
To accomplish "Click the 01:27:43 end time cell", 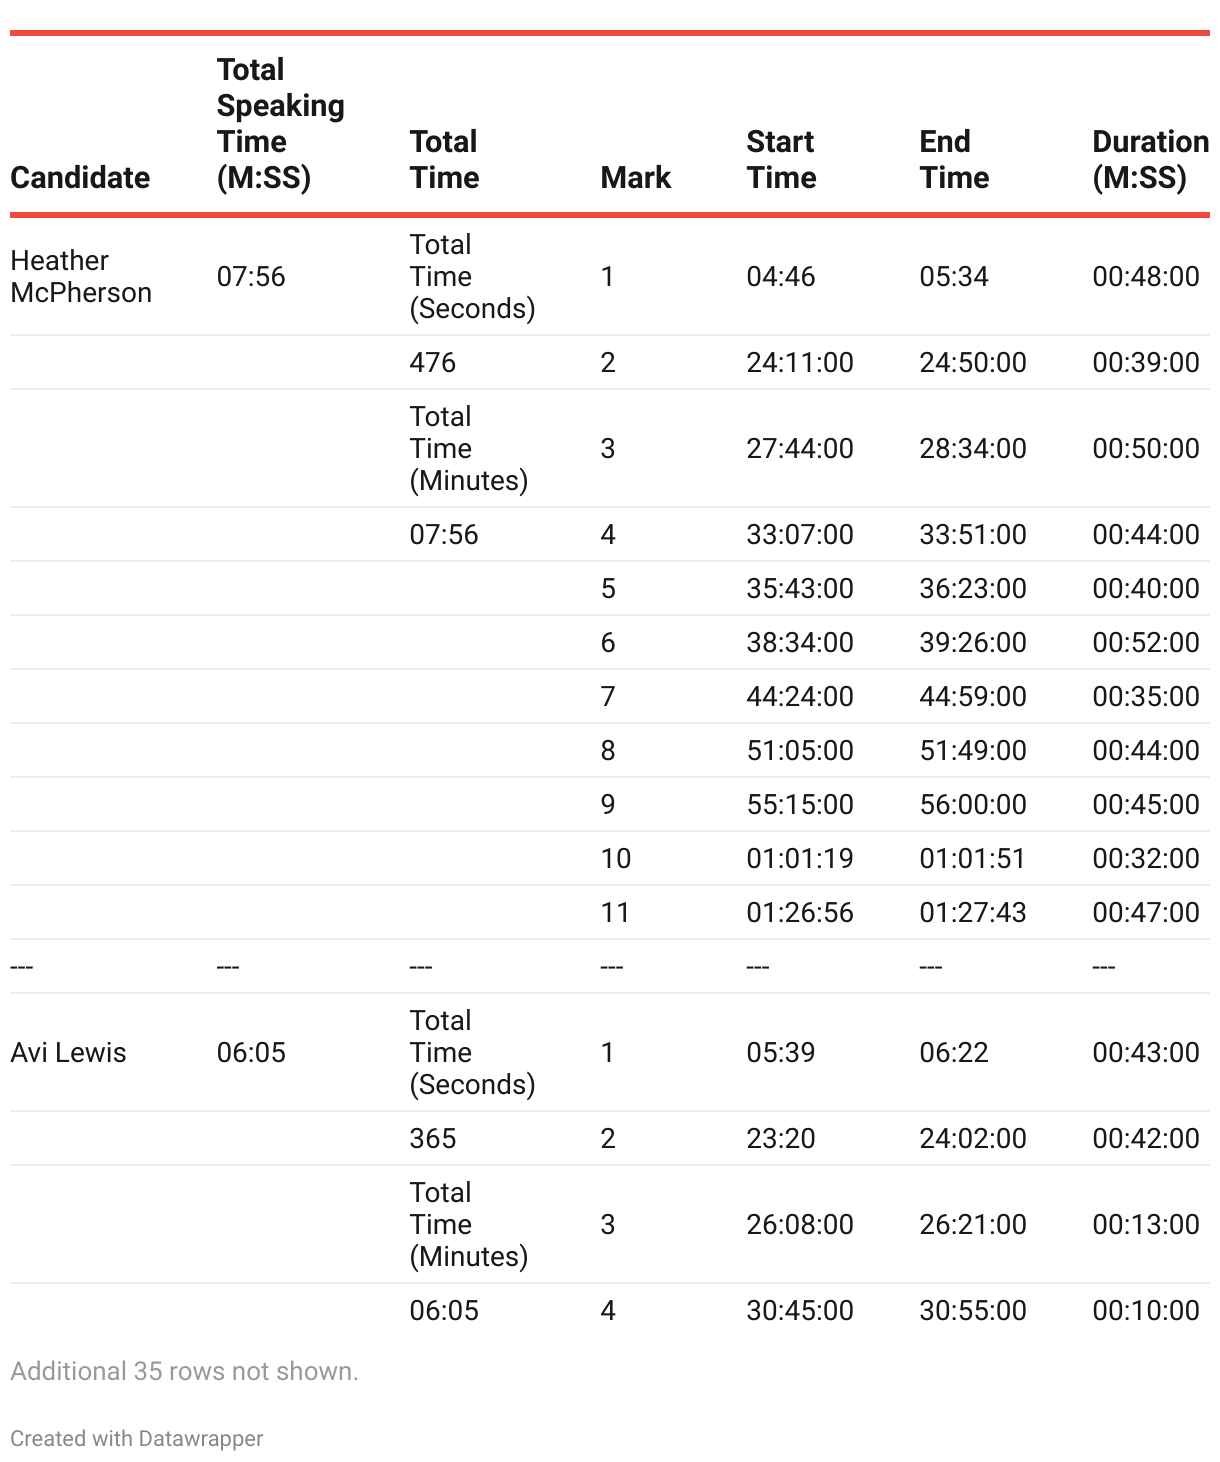I will [x=973, y=912].
